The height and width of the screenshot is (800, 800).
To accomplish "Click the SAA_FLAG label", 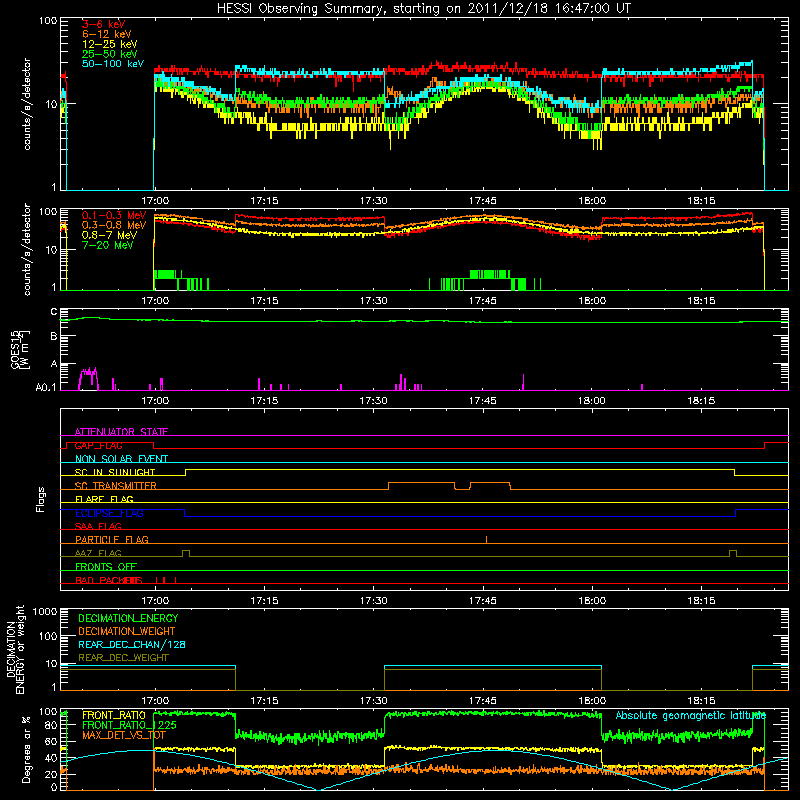I will (98, 526).
